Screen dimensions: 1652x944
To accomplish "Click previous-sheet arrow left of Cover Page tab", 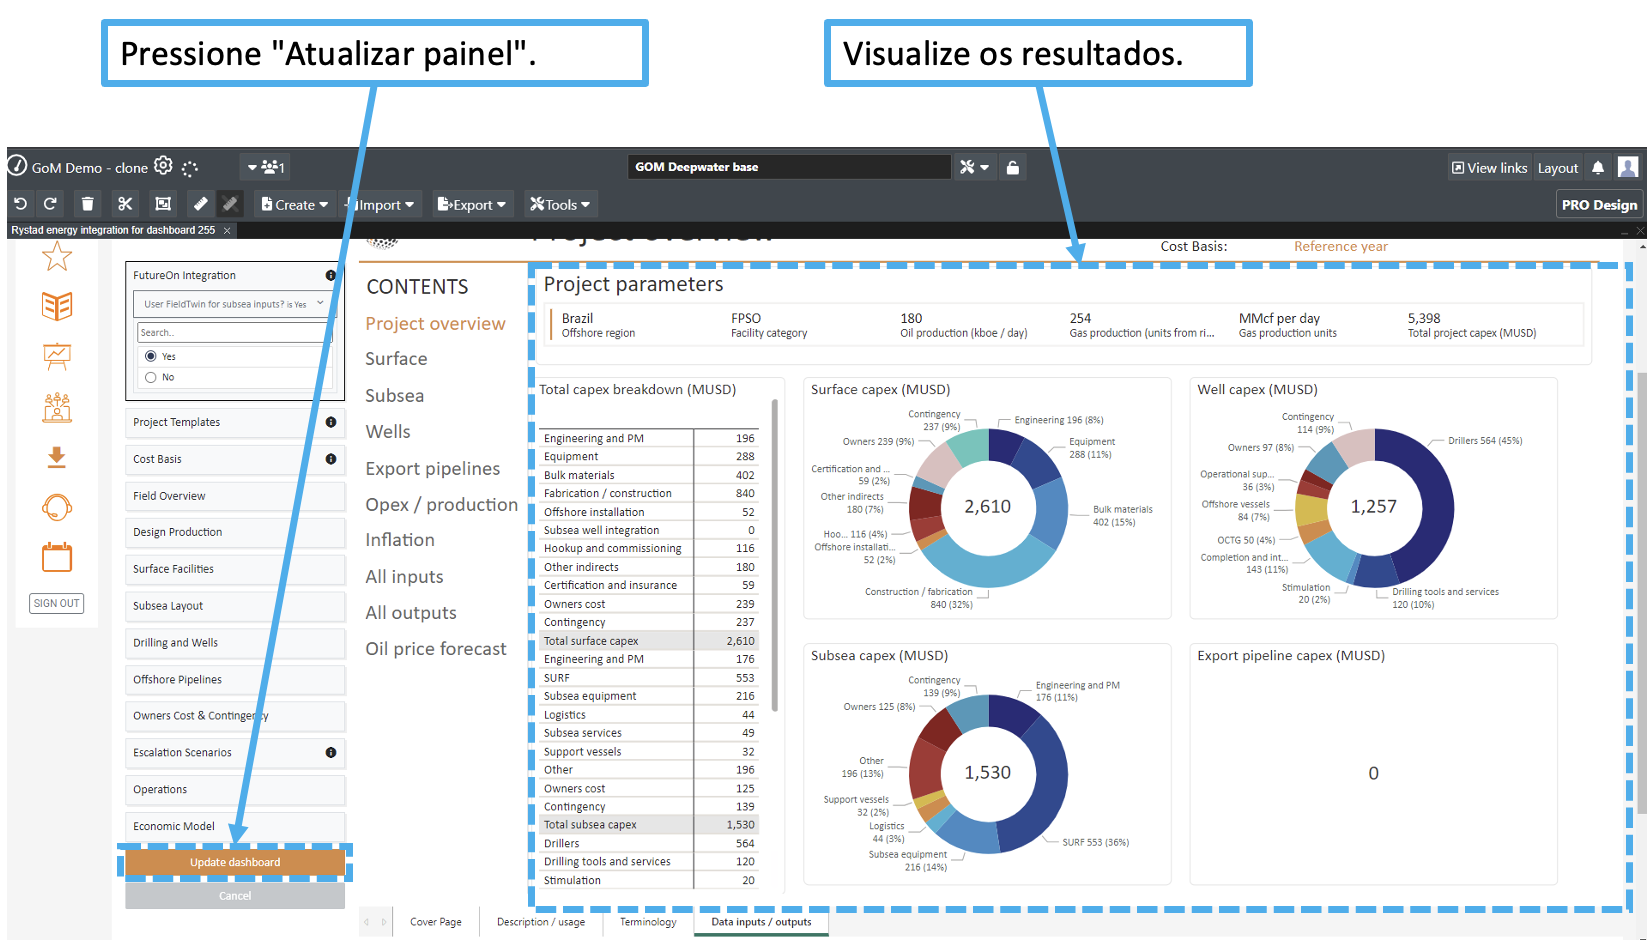I will click(366, 922).
